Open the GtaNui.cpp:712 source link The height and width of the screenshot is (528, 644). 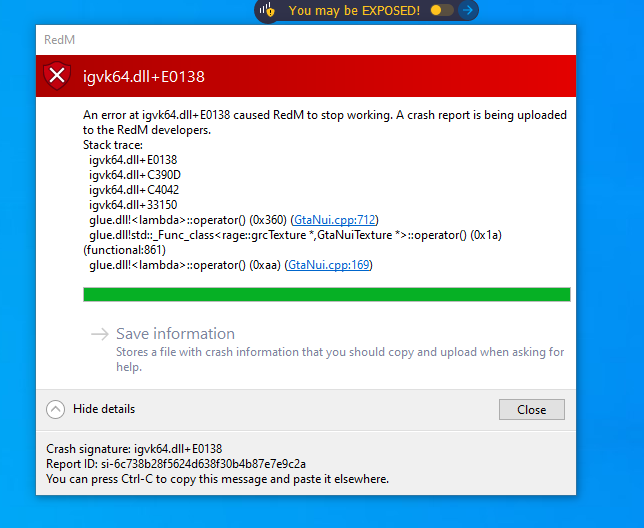(x=334, y=220)
